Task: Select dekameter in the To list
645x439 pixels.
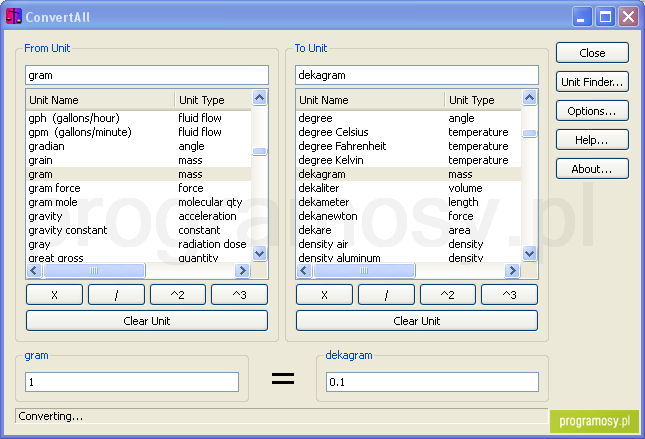Action: (x=408, y=202)
